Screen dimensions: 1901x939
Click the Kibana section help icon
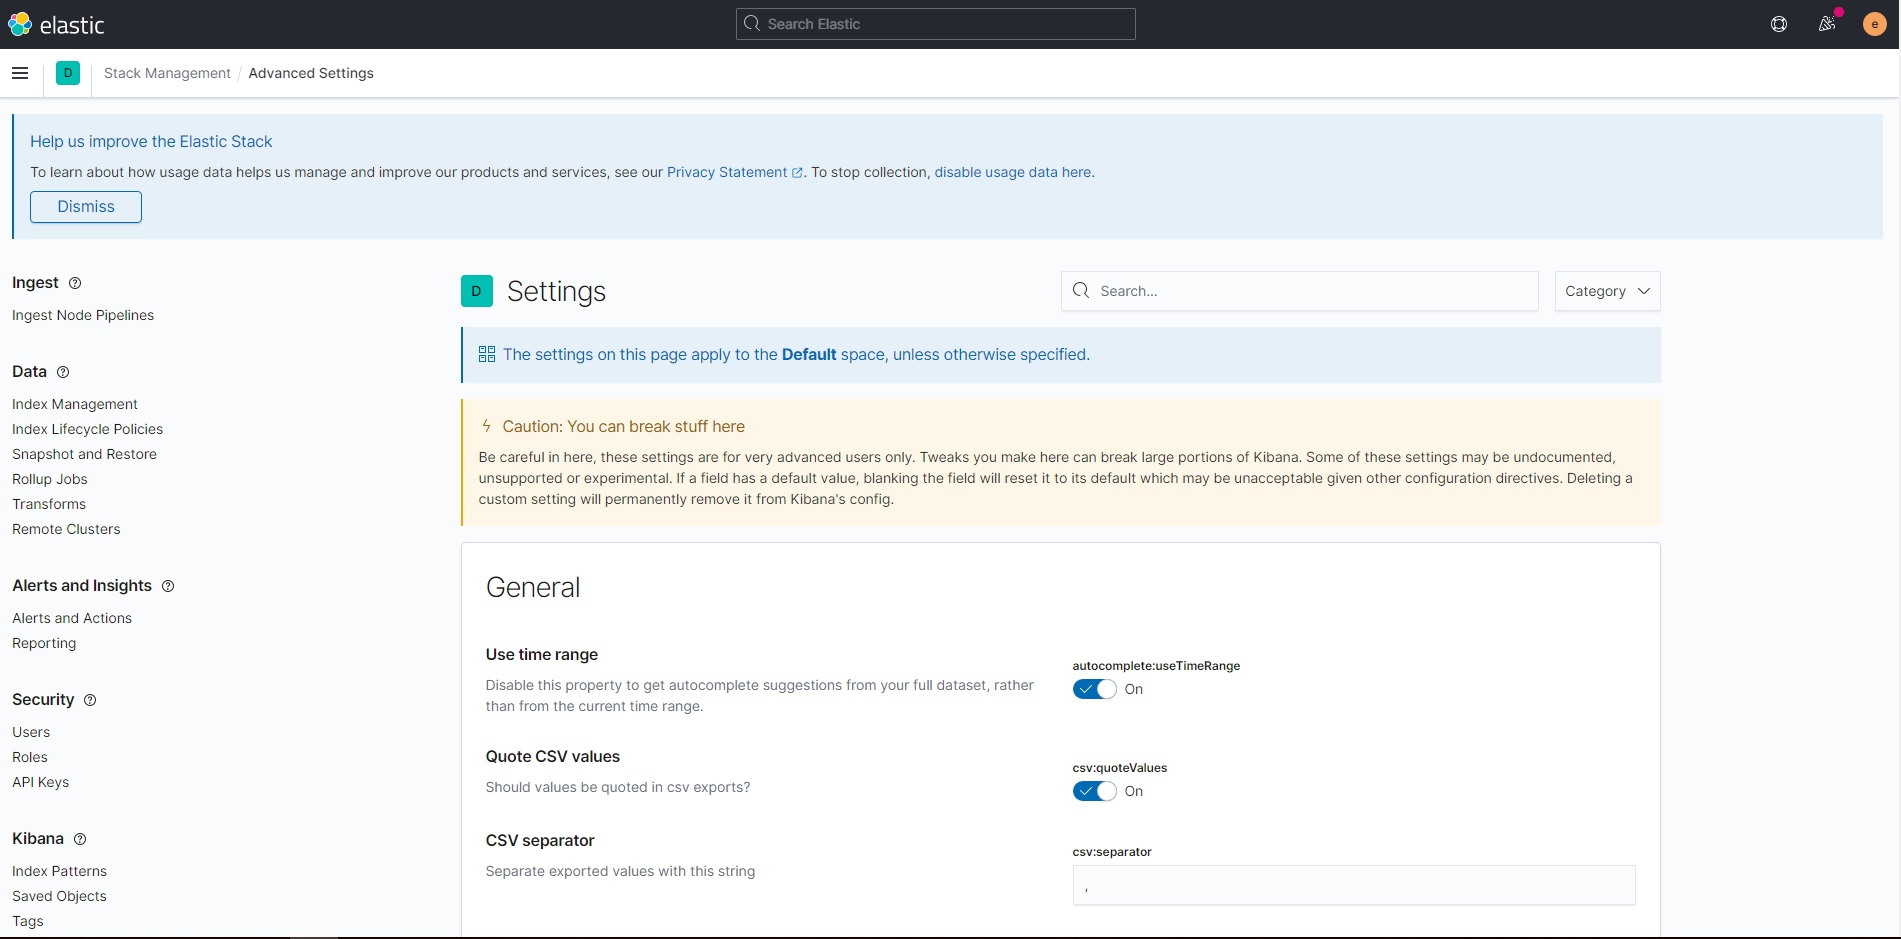[80, 839]
